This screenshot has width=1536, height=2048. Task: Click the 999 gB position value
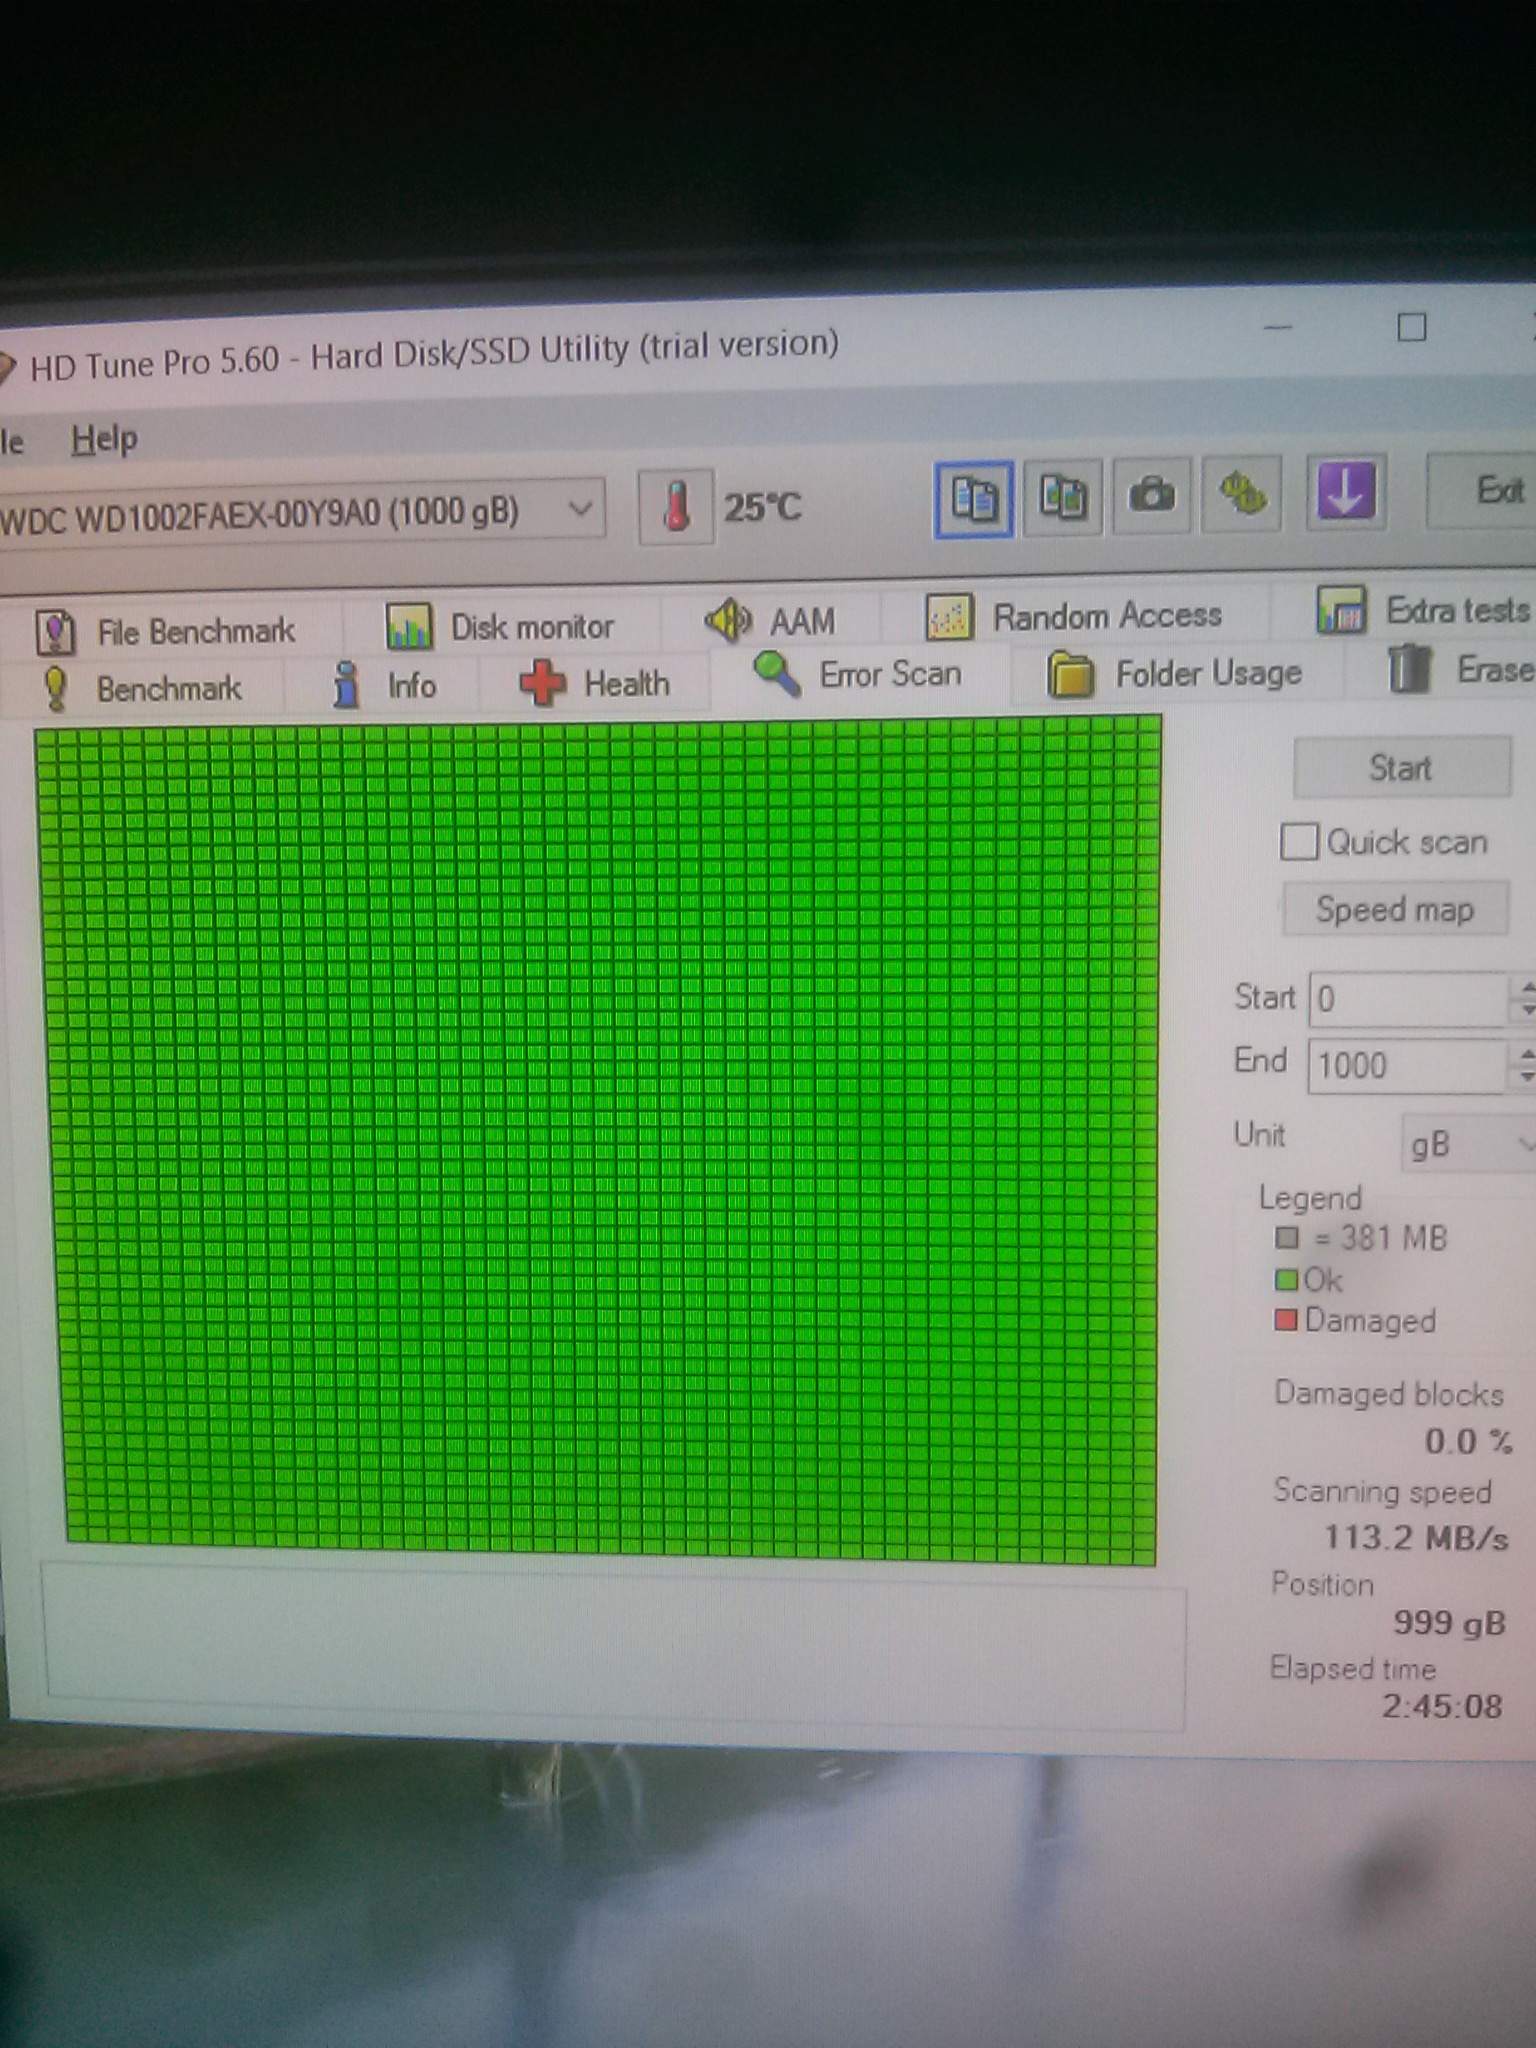(x=1450, y=1622)
